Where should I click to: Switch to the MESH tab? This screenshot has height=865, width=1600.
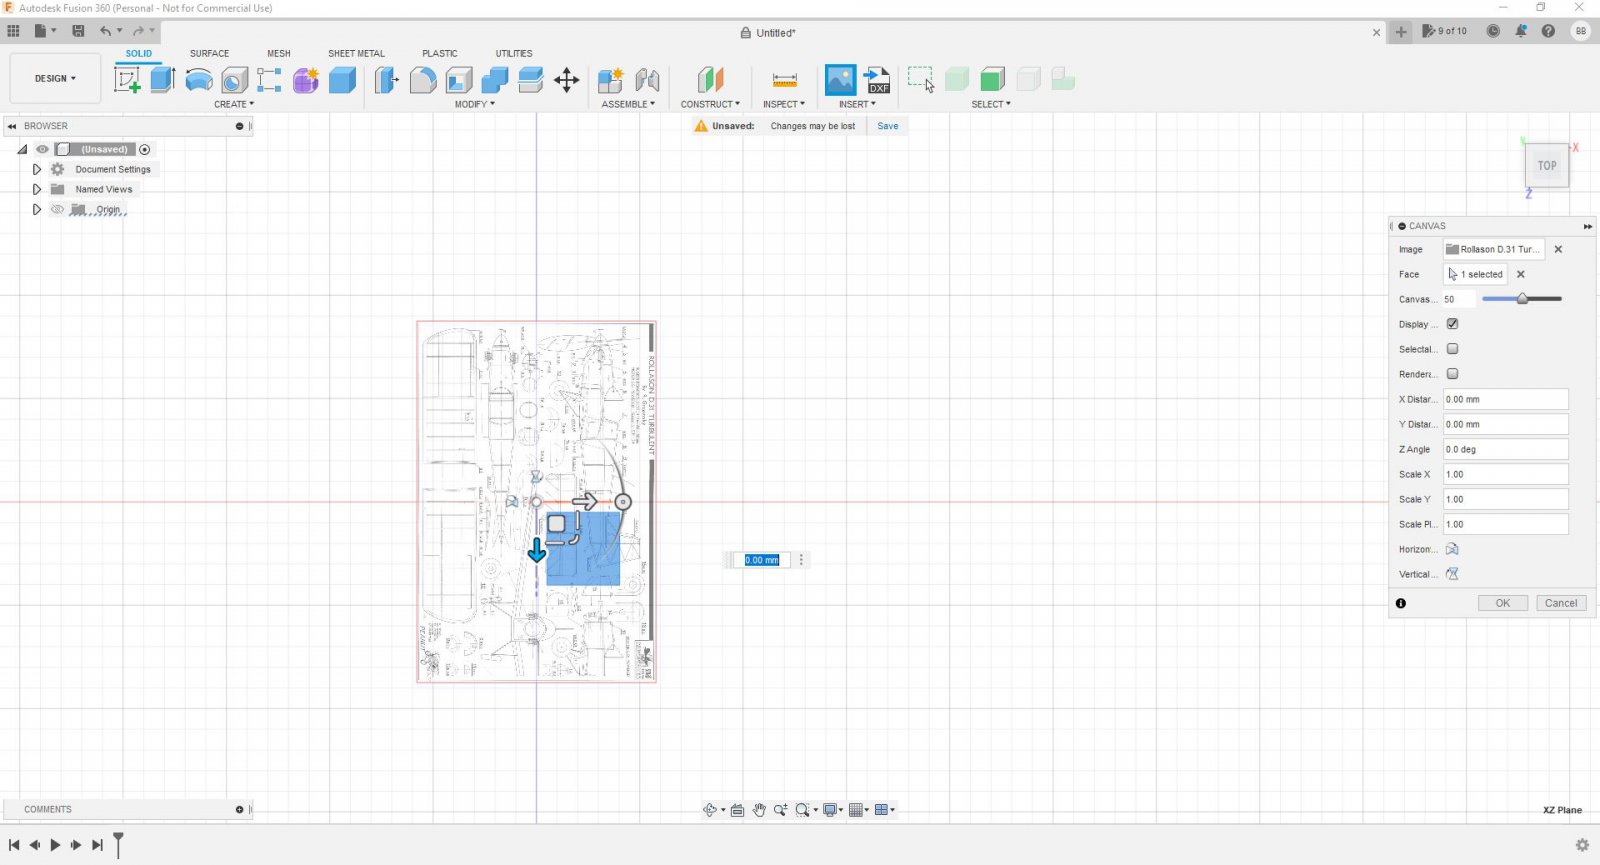(x=279, y=53)
